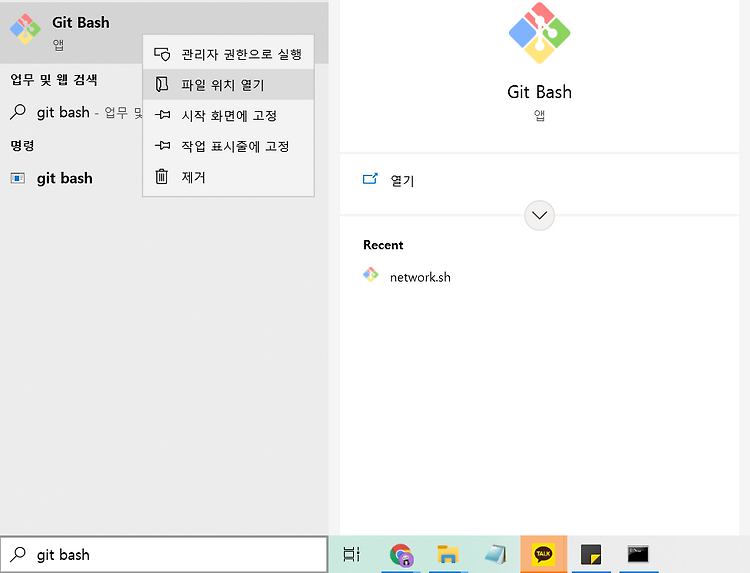The width and height of the screenshot is (750, 573).
Task: Click the command icon beside git bash
Action: pyautogui.click(x=18, y=178)
